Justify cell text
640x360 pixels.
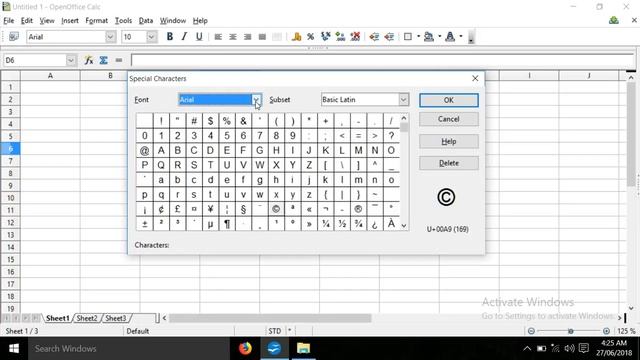click(x=262, y=37)
